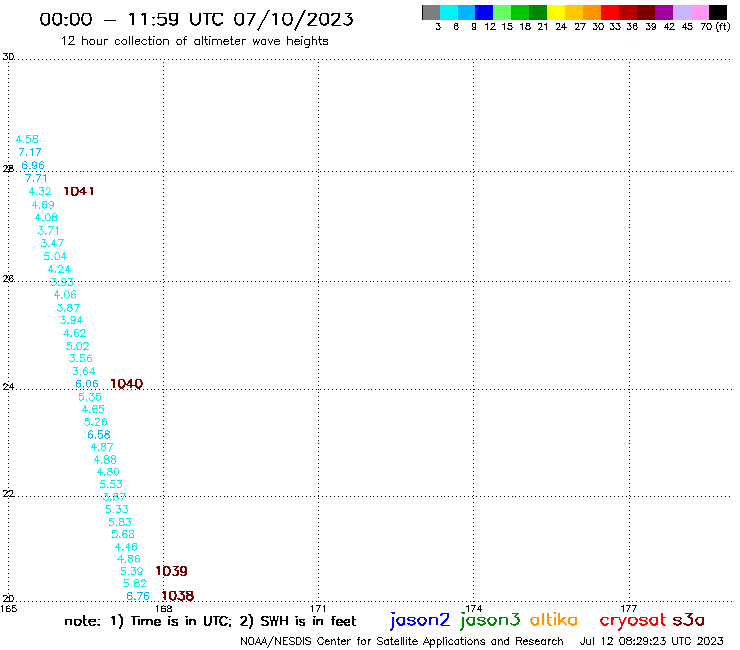
Task: Click the bright red swatch in the color scale
Action: pyautogui.click(x=610, y=12)
